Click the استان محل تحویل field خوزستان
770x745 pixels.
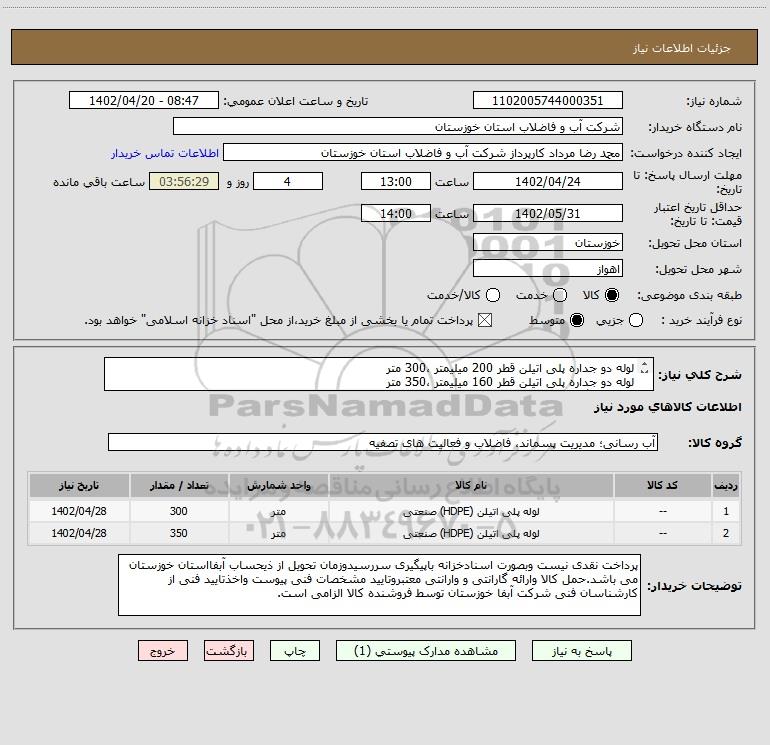(x=548, y=242)
